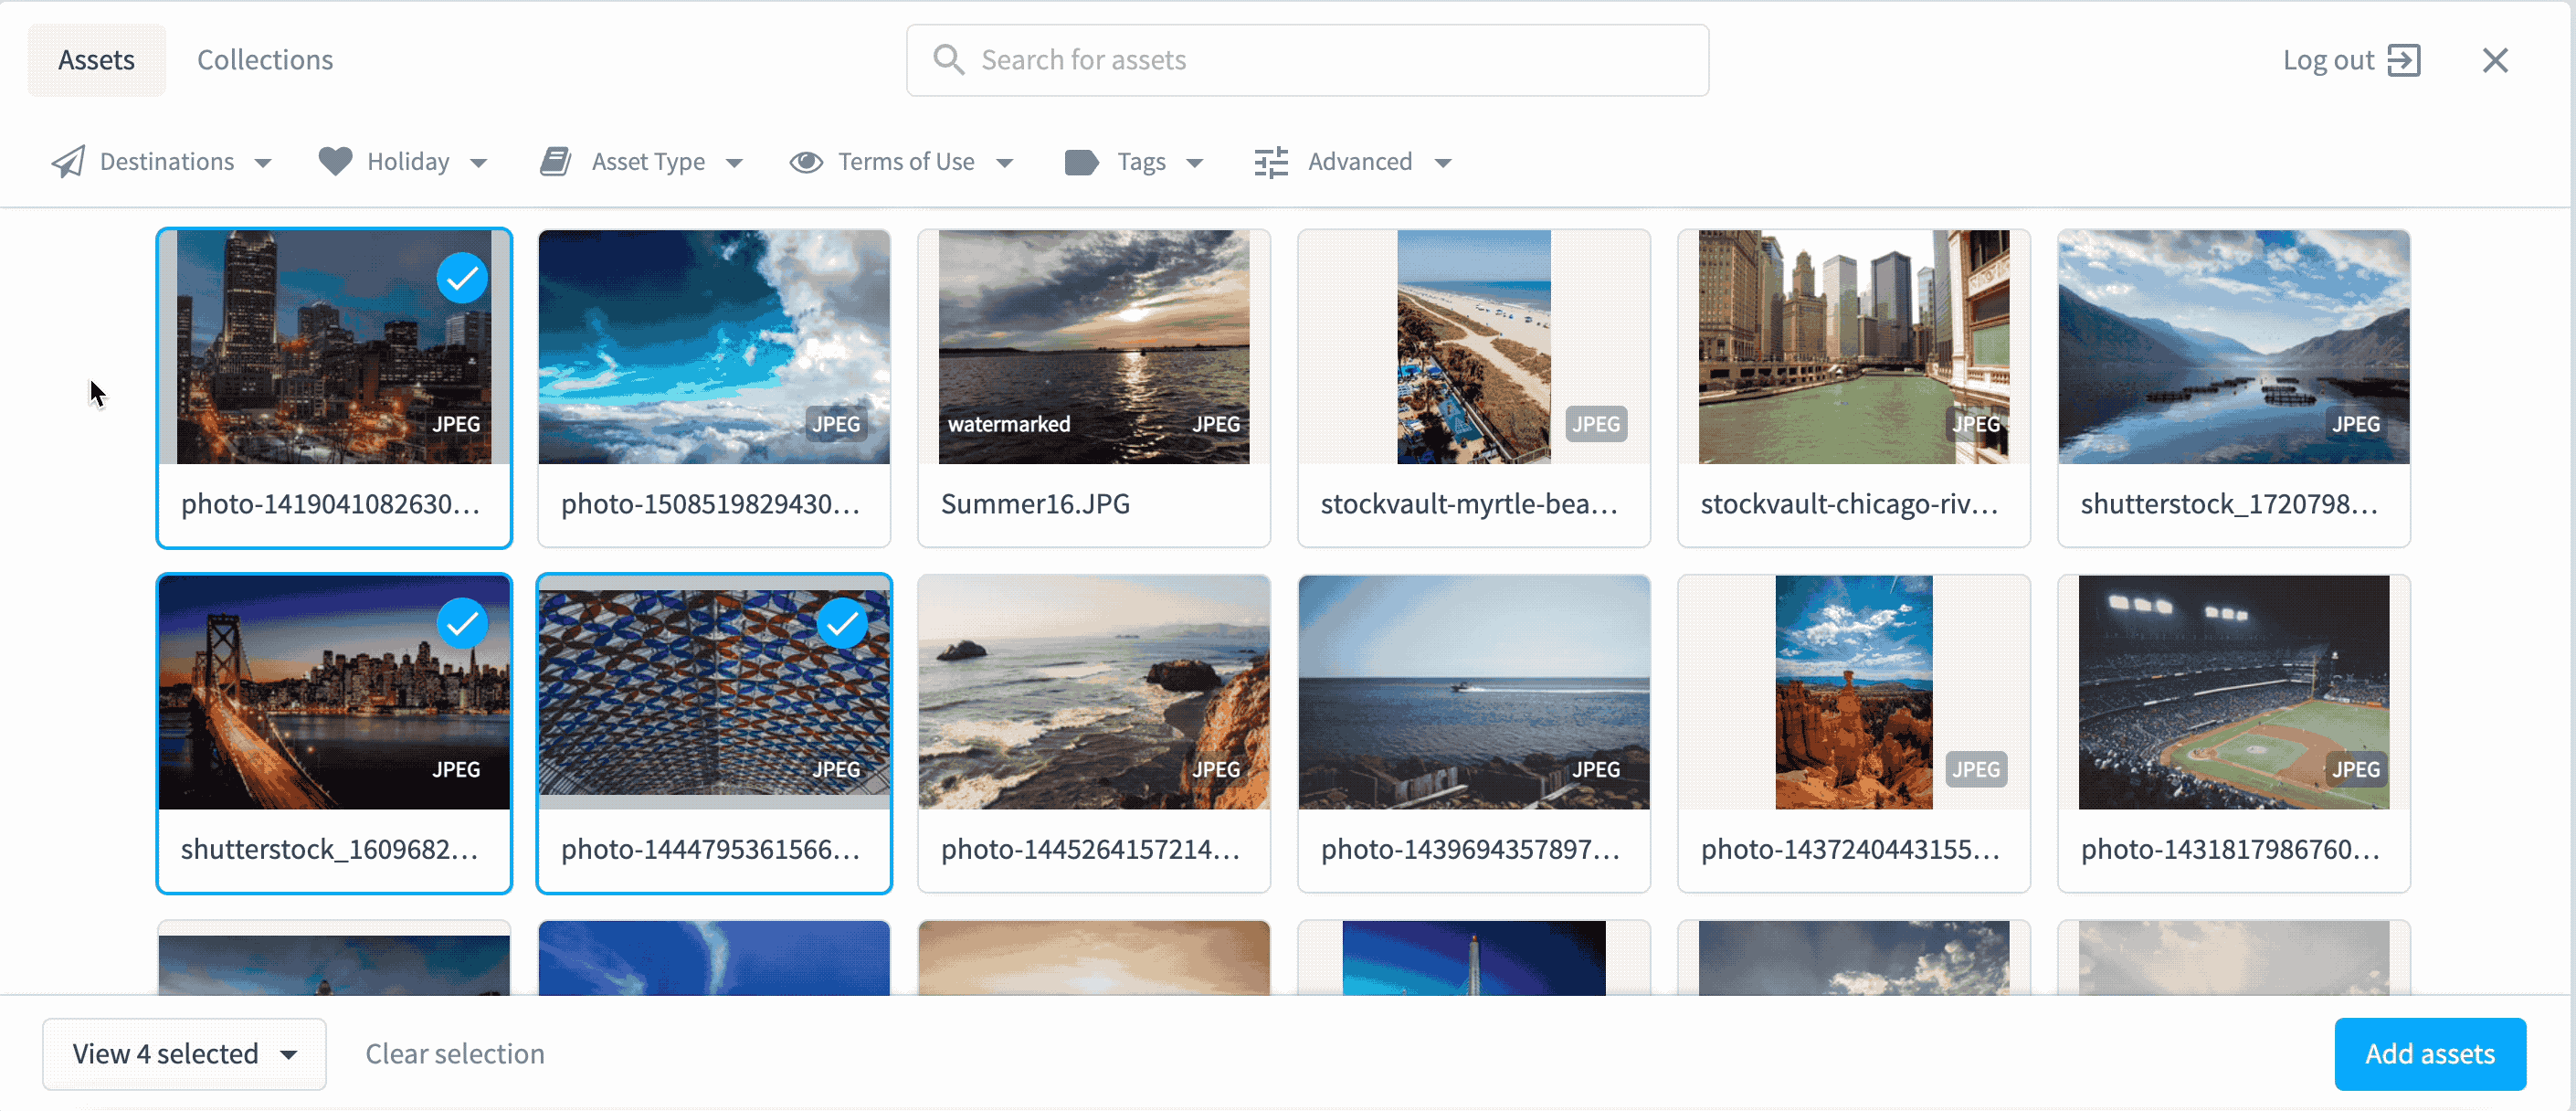This screenshot has width=2576, height=1111.
Task: Deselect checkmark on photo-1419041082630 city image
Action: click(462, 277)
